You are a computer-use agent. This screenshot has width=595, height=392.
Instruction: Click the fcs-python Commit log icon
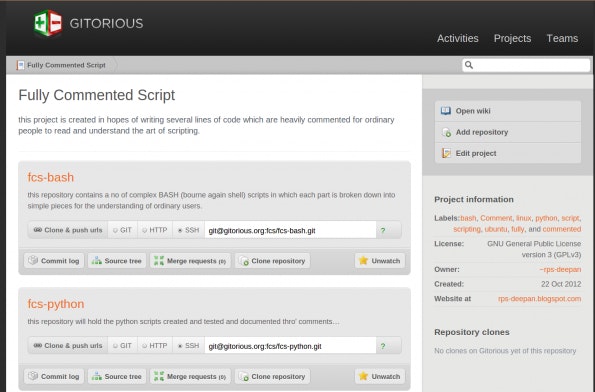click(33, 376)
